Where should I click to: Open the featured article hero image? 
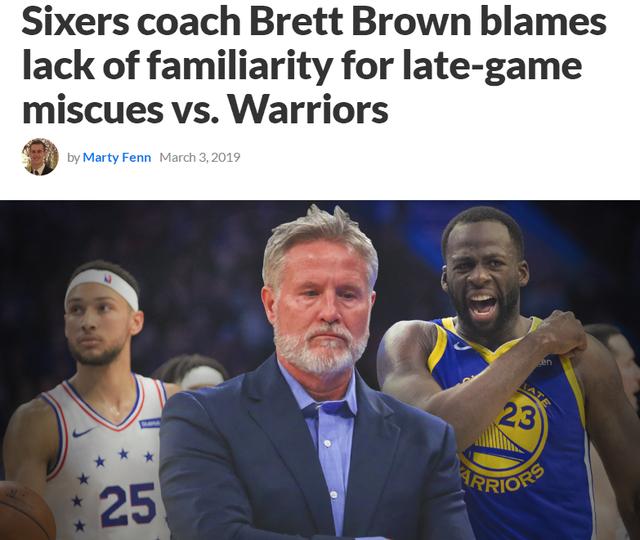pyautogui.click(x=320, y=370)
